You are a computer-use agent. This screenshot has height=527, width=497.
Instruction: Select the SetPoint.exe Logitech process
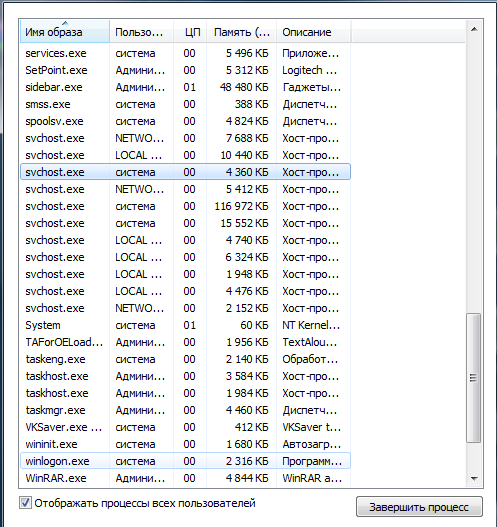185,70
